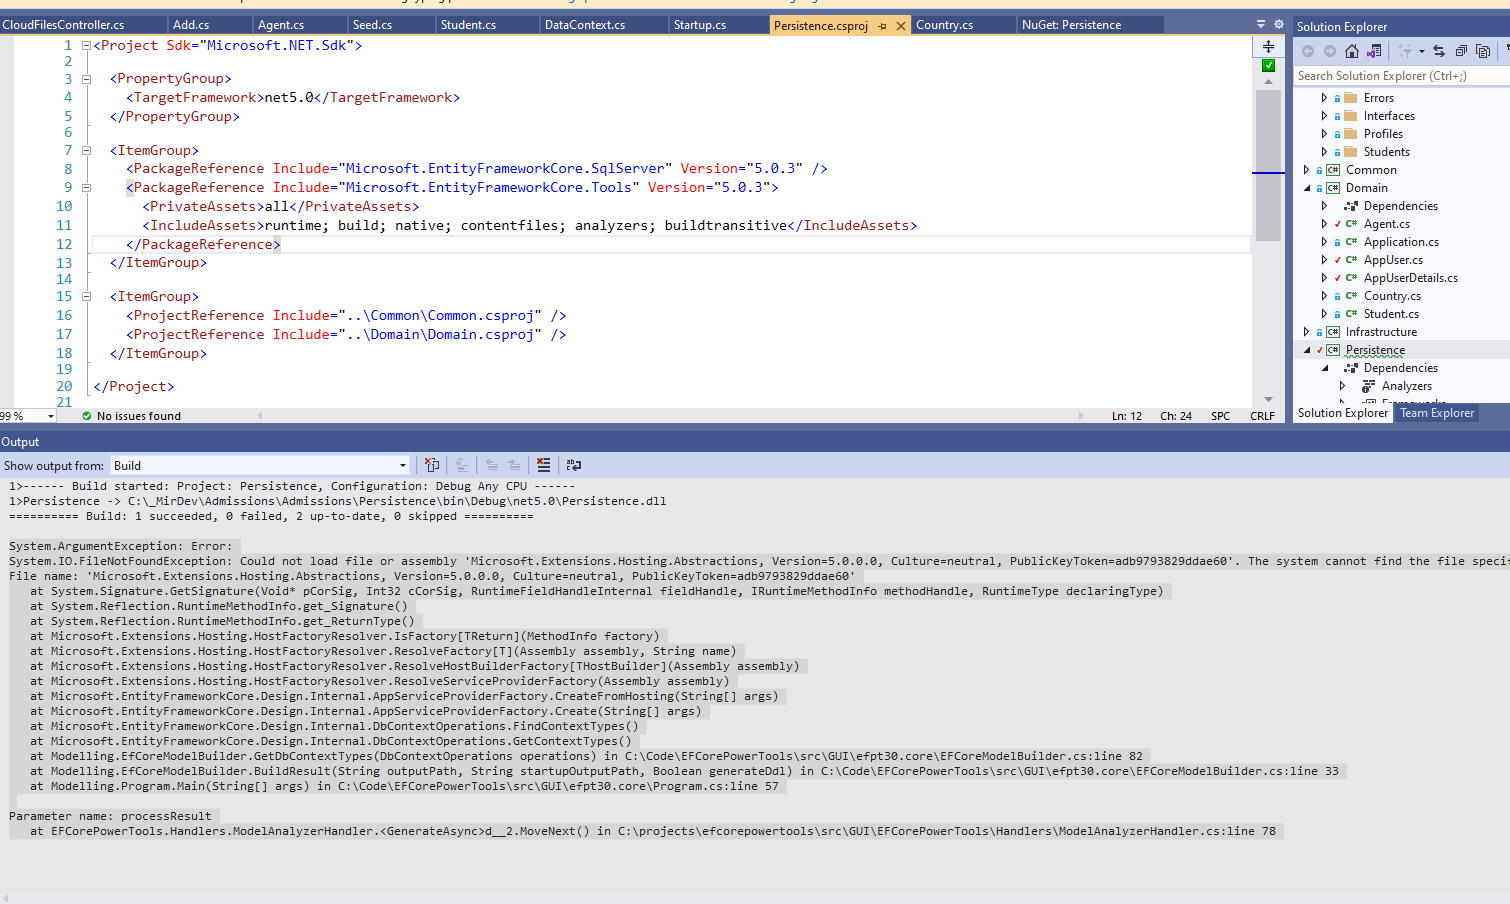This screenshot has height=904, width=1510.
Task: Toggle word wrap in Output window
Action: coord(574,464)
